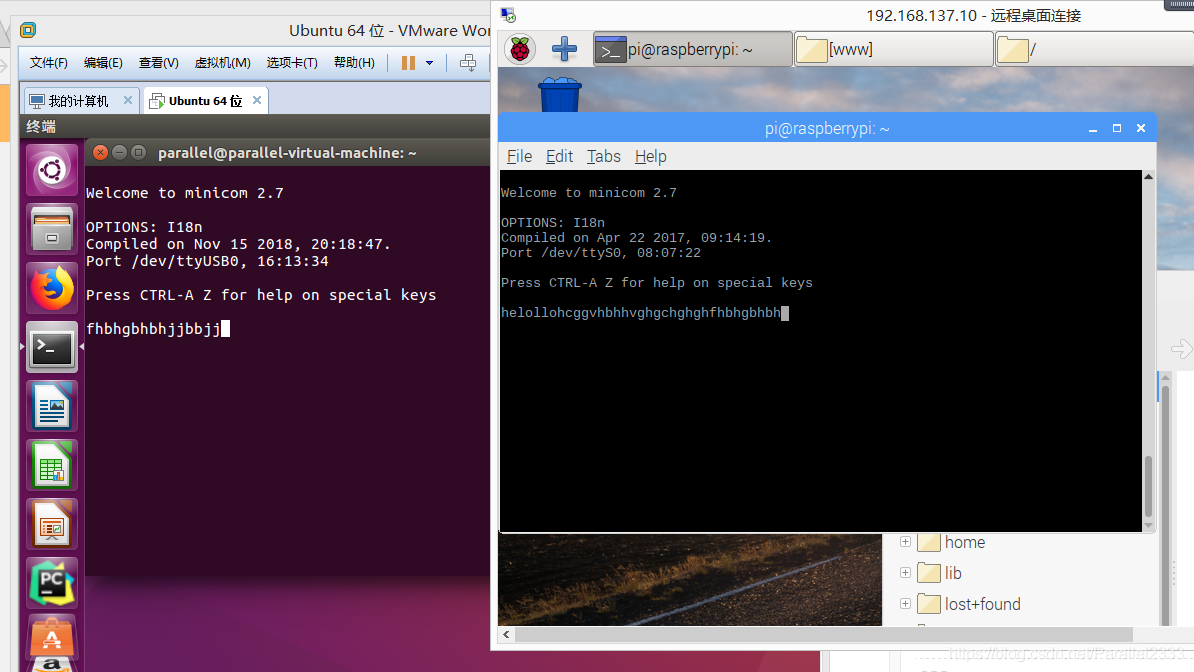The width and height of the screenshot is (1194, 672).
Task: Minimize Ubuntu terminal using gray circle button
Action: 120,152
